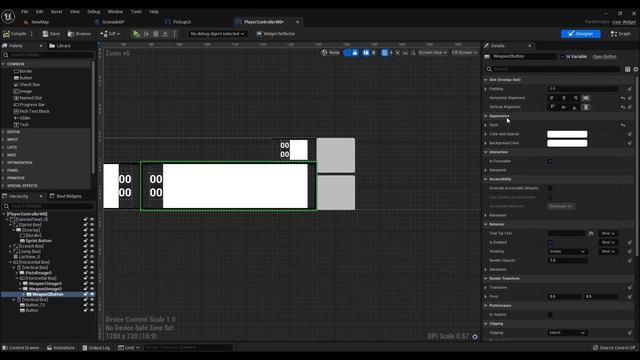This screenshot has height=360, width=640.
Task: Open the Content Drawer
Action: 21,348
